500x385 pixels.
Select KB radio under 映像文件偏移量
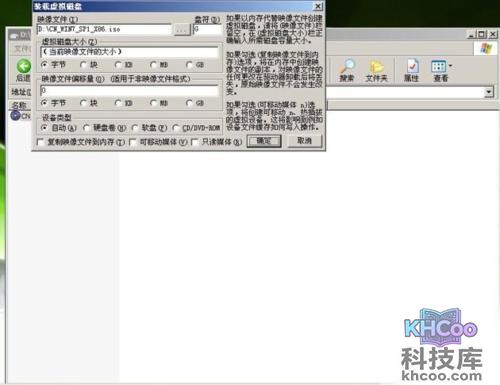[x=118, y=103]
